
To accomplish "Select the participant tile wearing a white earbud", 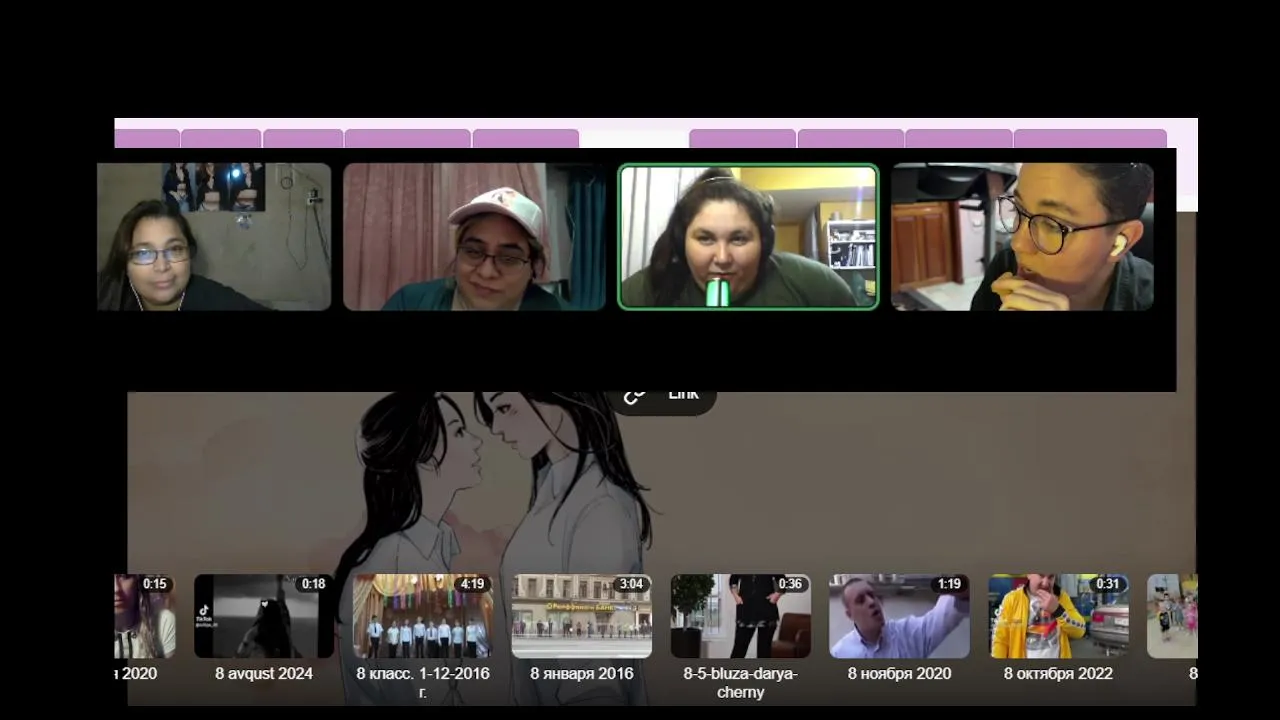I will tap(1022, 237).
